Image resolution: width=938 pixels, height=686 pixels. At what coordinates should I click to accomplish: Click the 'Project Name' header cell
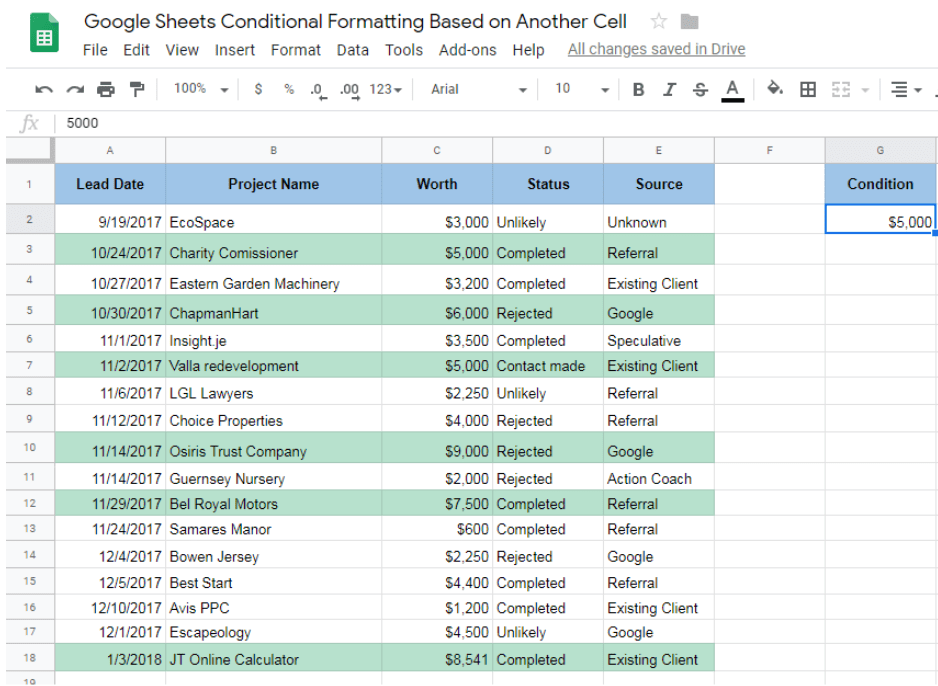273,184
